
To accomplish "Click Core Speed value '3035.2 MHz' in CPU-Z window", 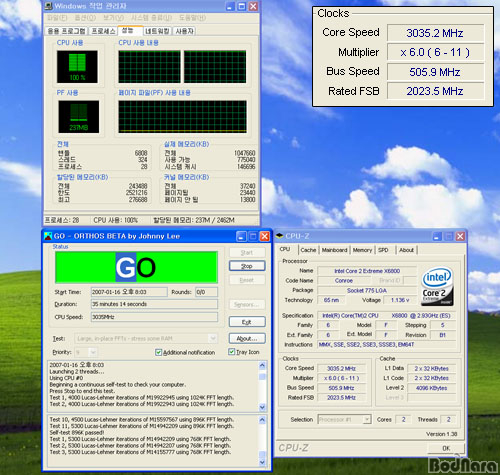I will [x=341, y=368].
